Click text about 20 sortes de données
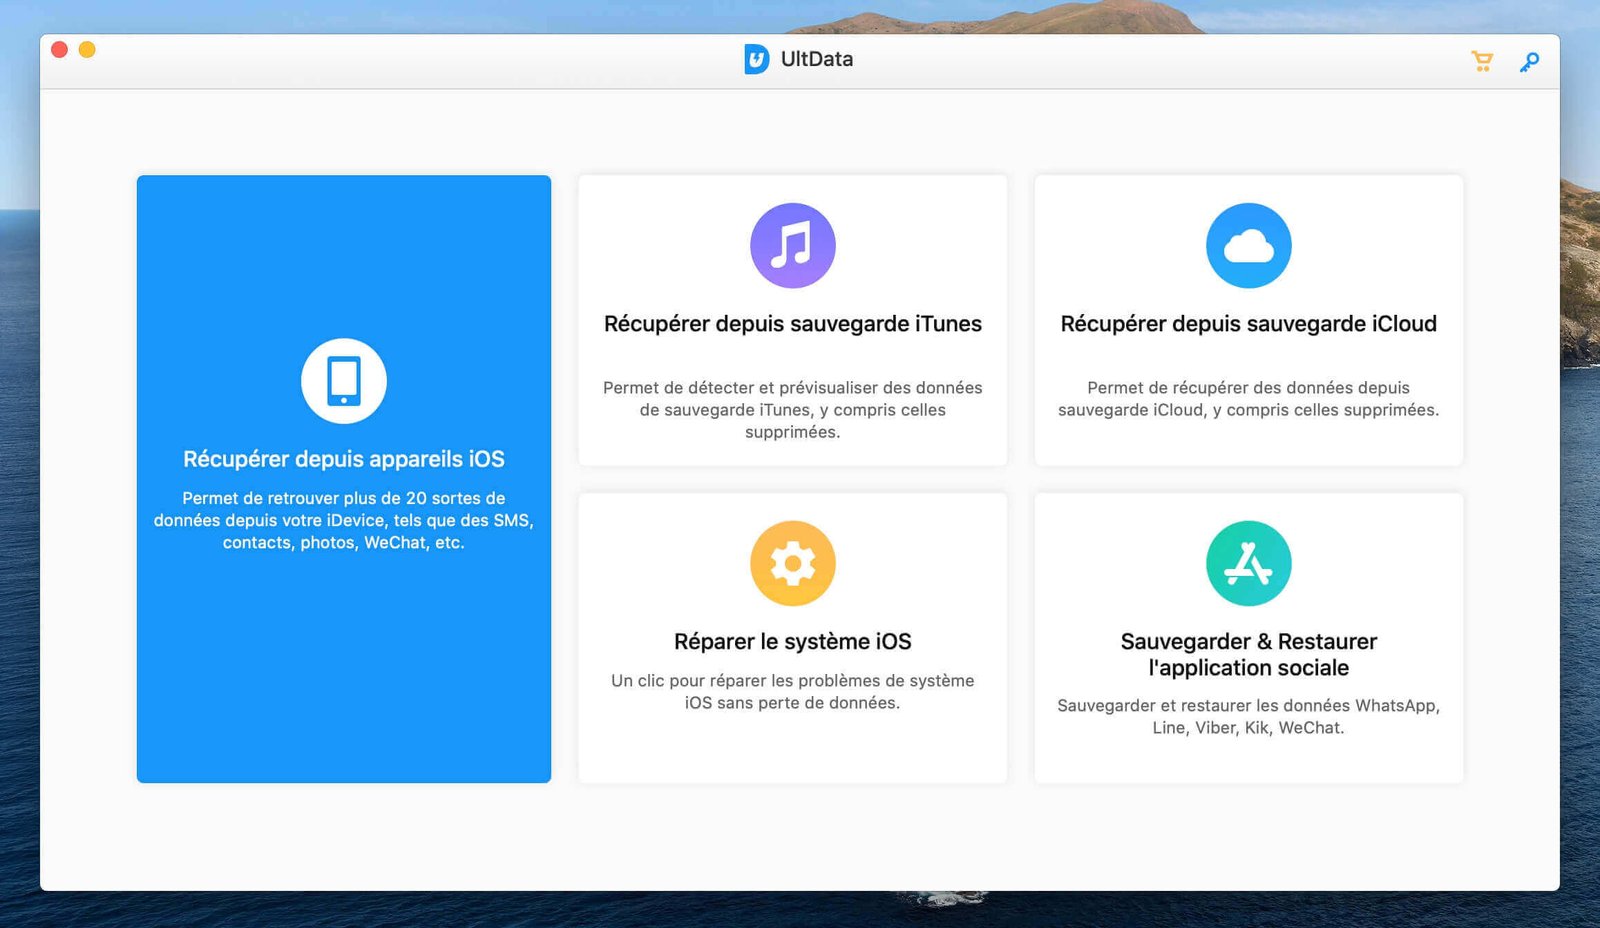The image size is (1600, 928). tap(344, 520)
